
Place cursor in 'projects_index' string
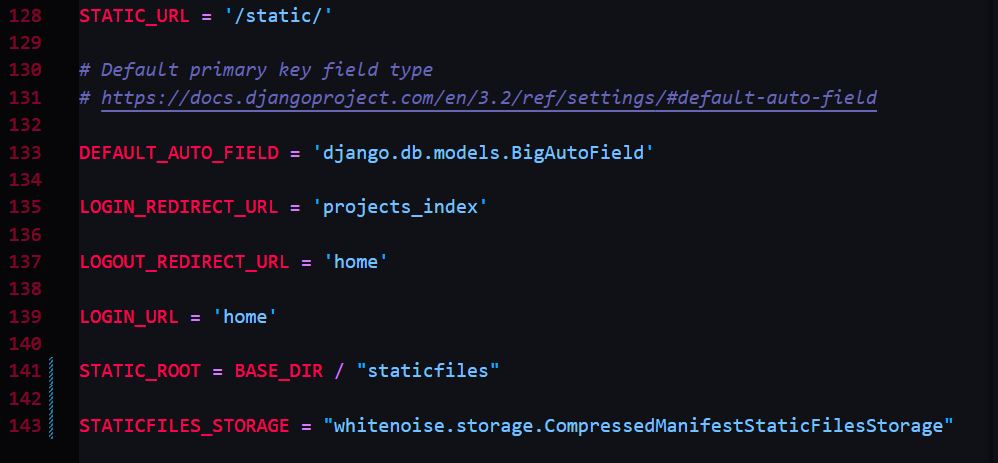400,208
